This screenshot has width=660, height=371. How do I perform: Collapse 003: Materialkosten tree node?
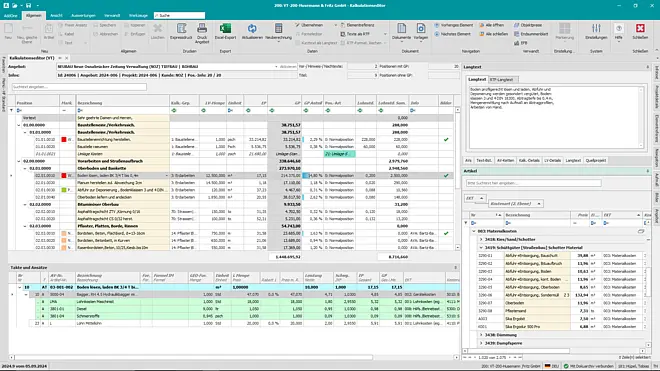pyautogui.click(x=474, y=231)
